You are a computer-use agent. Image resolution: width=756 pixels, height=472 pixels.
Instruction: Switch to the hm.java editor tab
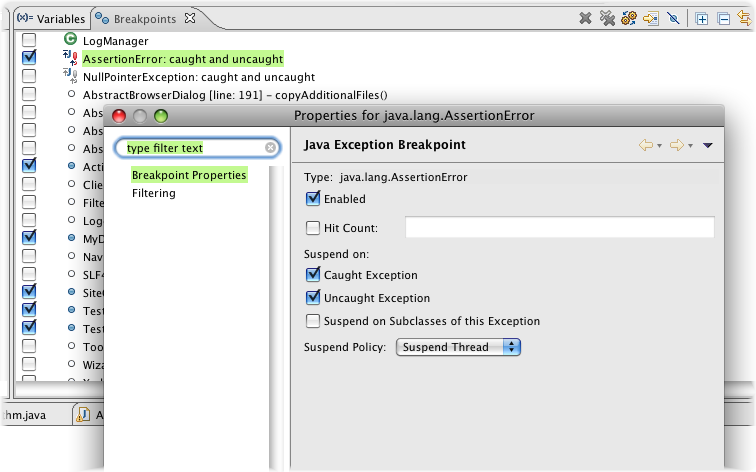pos(25,415)
